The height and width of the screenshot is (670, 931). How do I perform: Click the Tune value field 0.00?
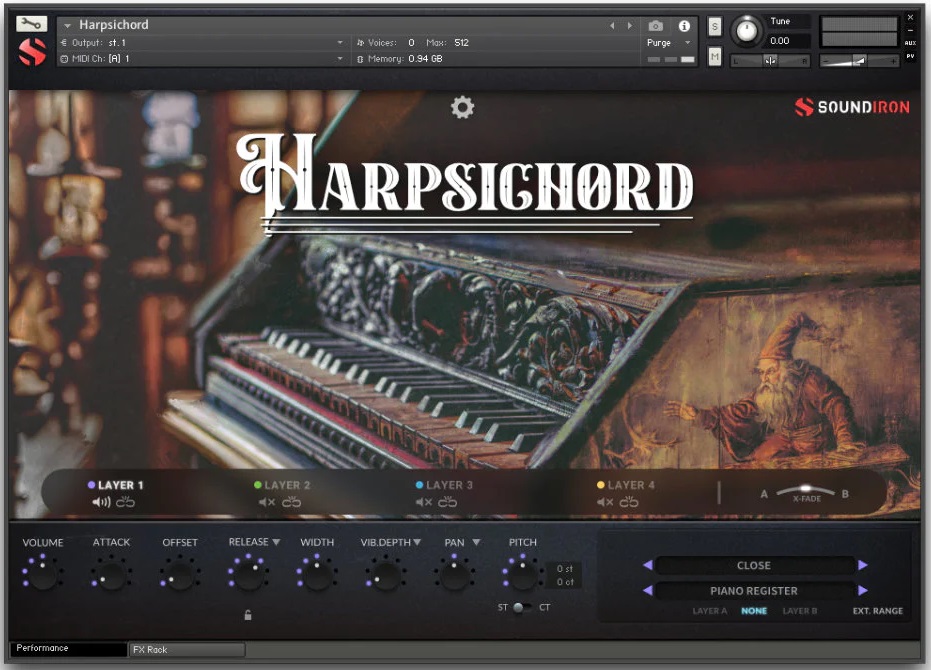(787, 40)
